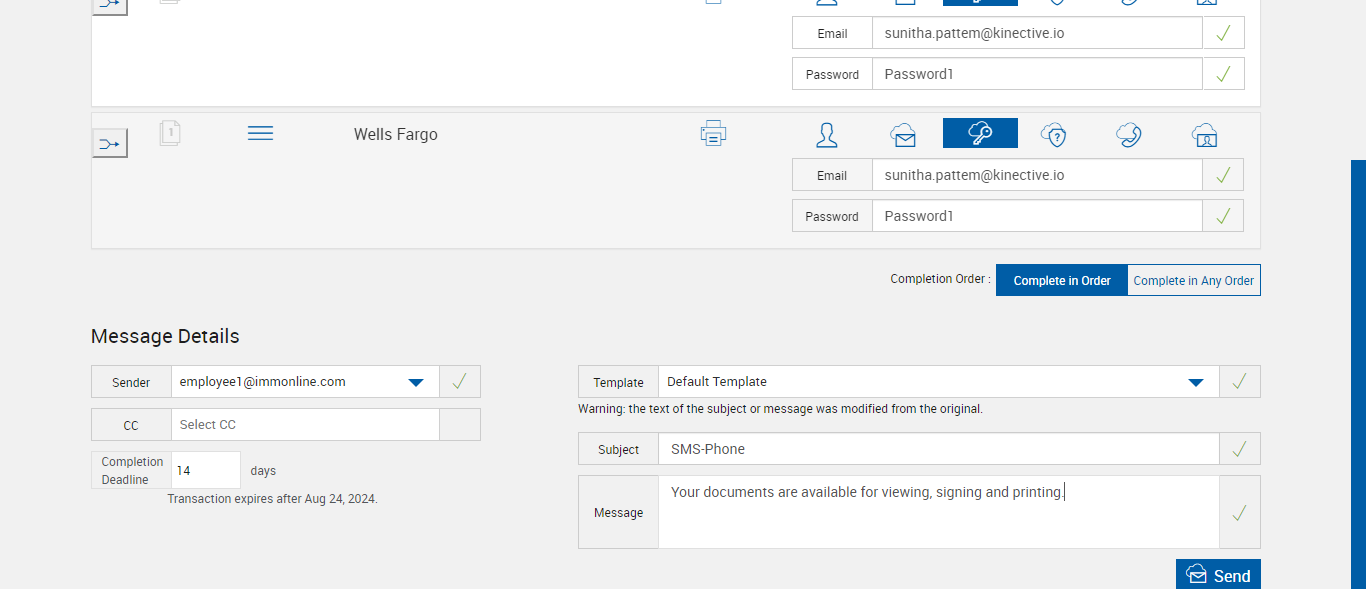
Task: Click the Send button
Action: [1218, 575]
